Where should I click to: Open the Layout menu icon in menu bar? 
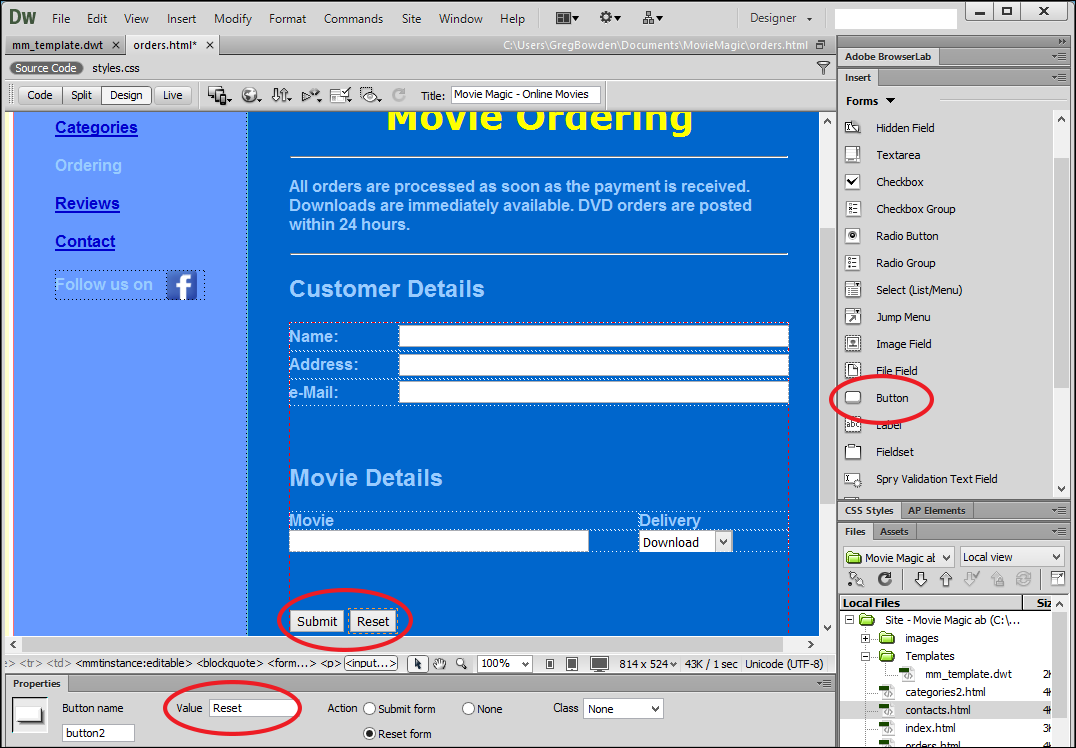pyautogui.click(x=567, y=19)
